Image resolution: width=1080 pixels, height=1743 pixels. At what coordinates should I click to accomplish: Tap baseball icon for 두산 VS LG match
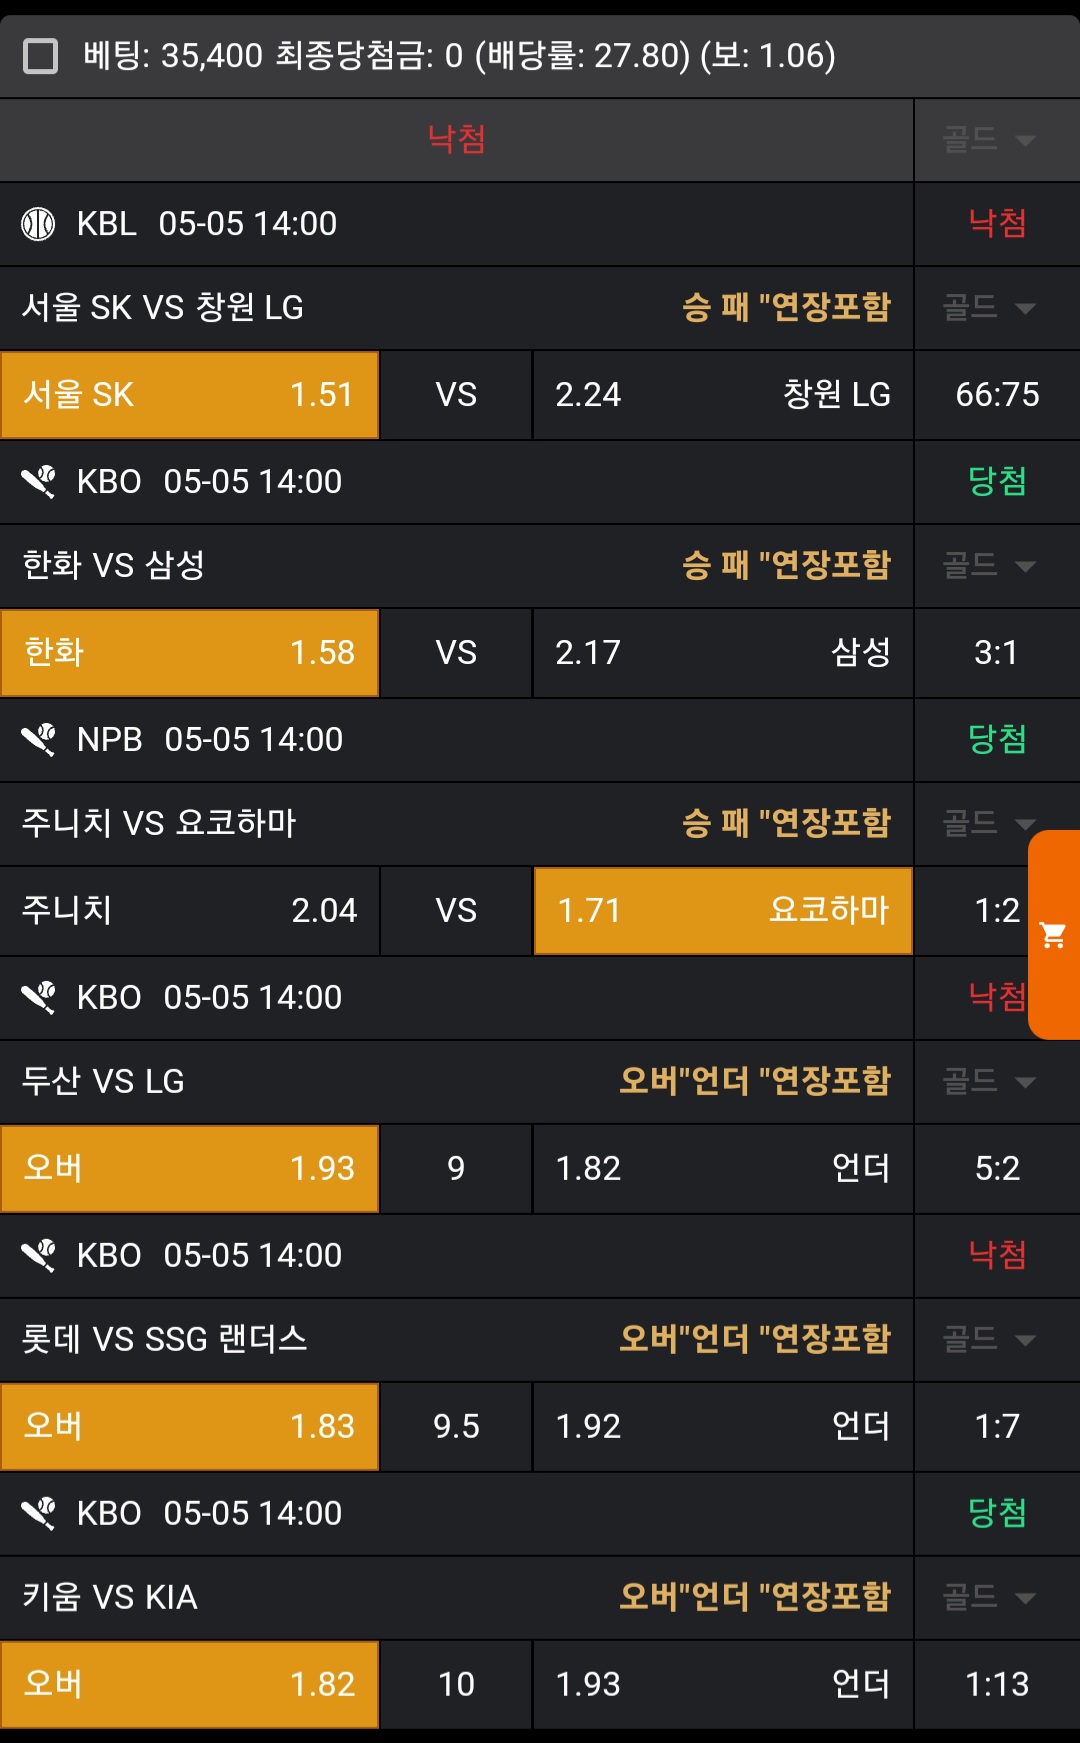tap(38, 998)
